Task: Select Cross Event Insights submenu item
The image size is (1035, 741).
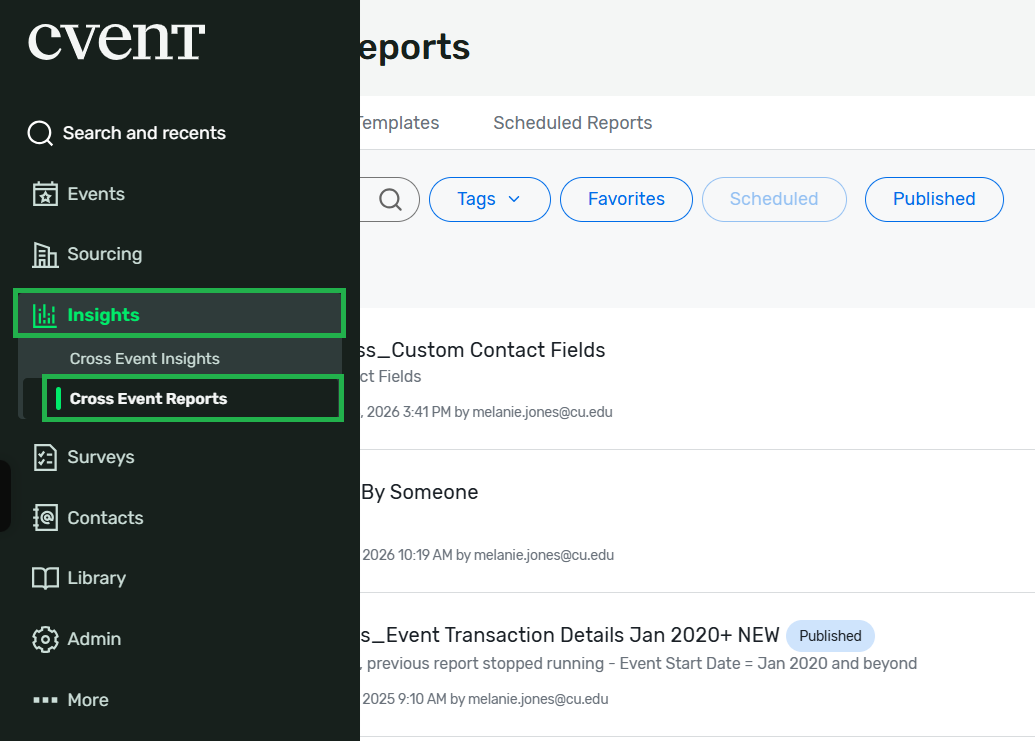Action: [145, 359]
